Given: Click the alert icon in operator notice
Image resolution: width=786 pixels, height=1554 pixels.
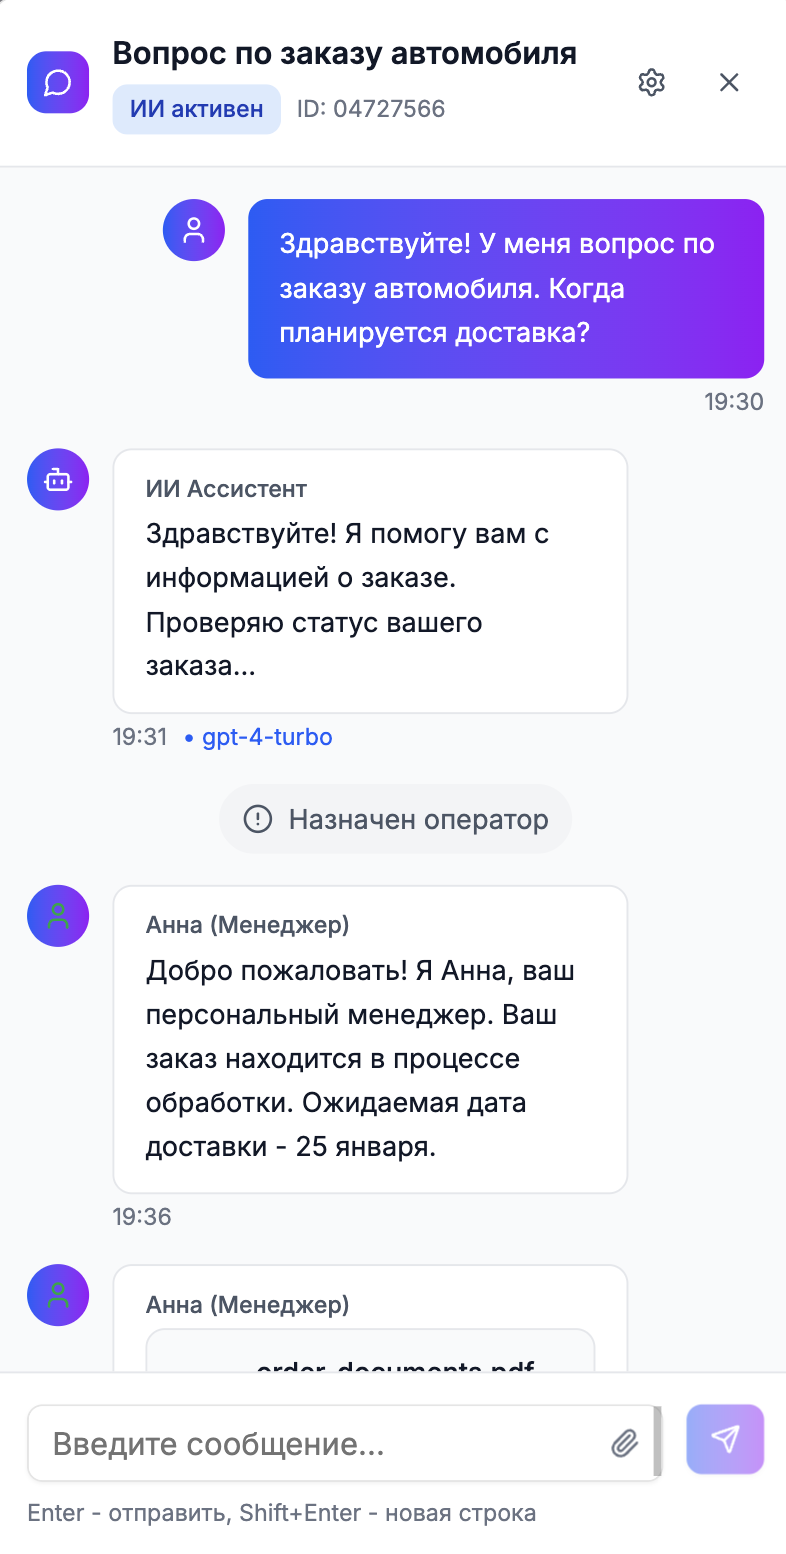Looking at the screenshot, I should point(258,820).
